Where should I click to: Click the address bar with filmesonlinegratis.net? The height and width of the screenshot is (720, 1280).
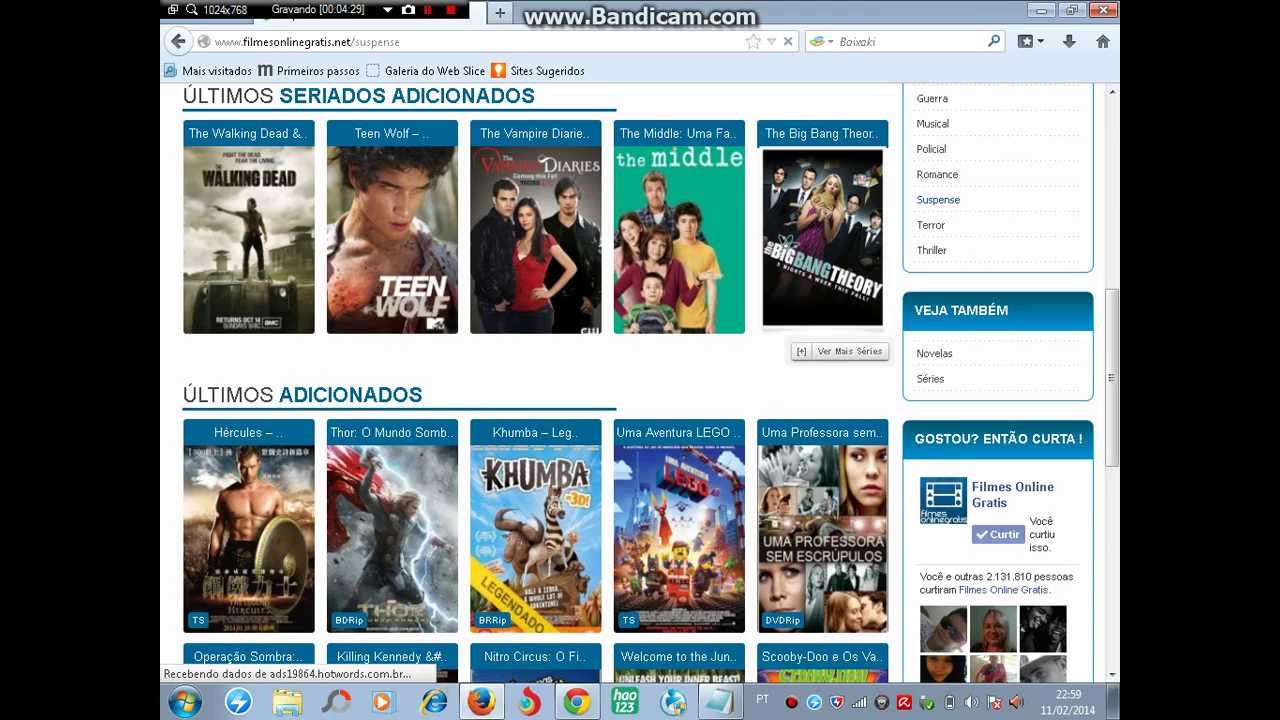[470, 42]
